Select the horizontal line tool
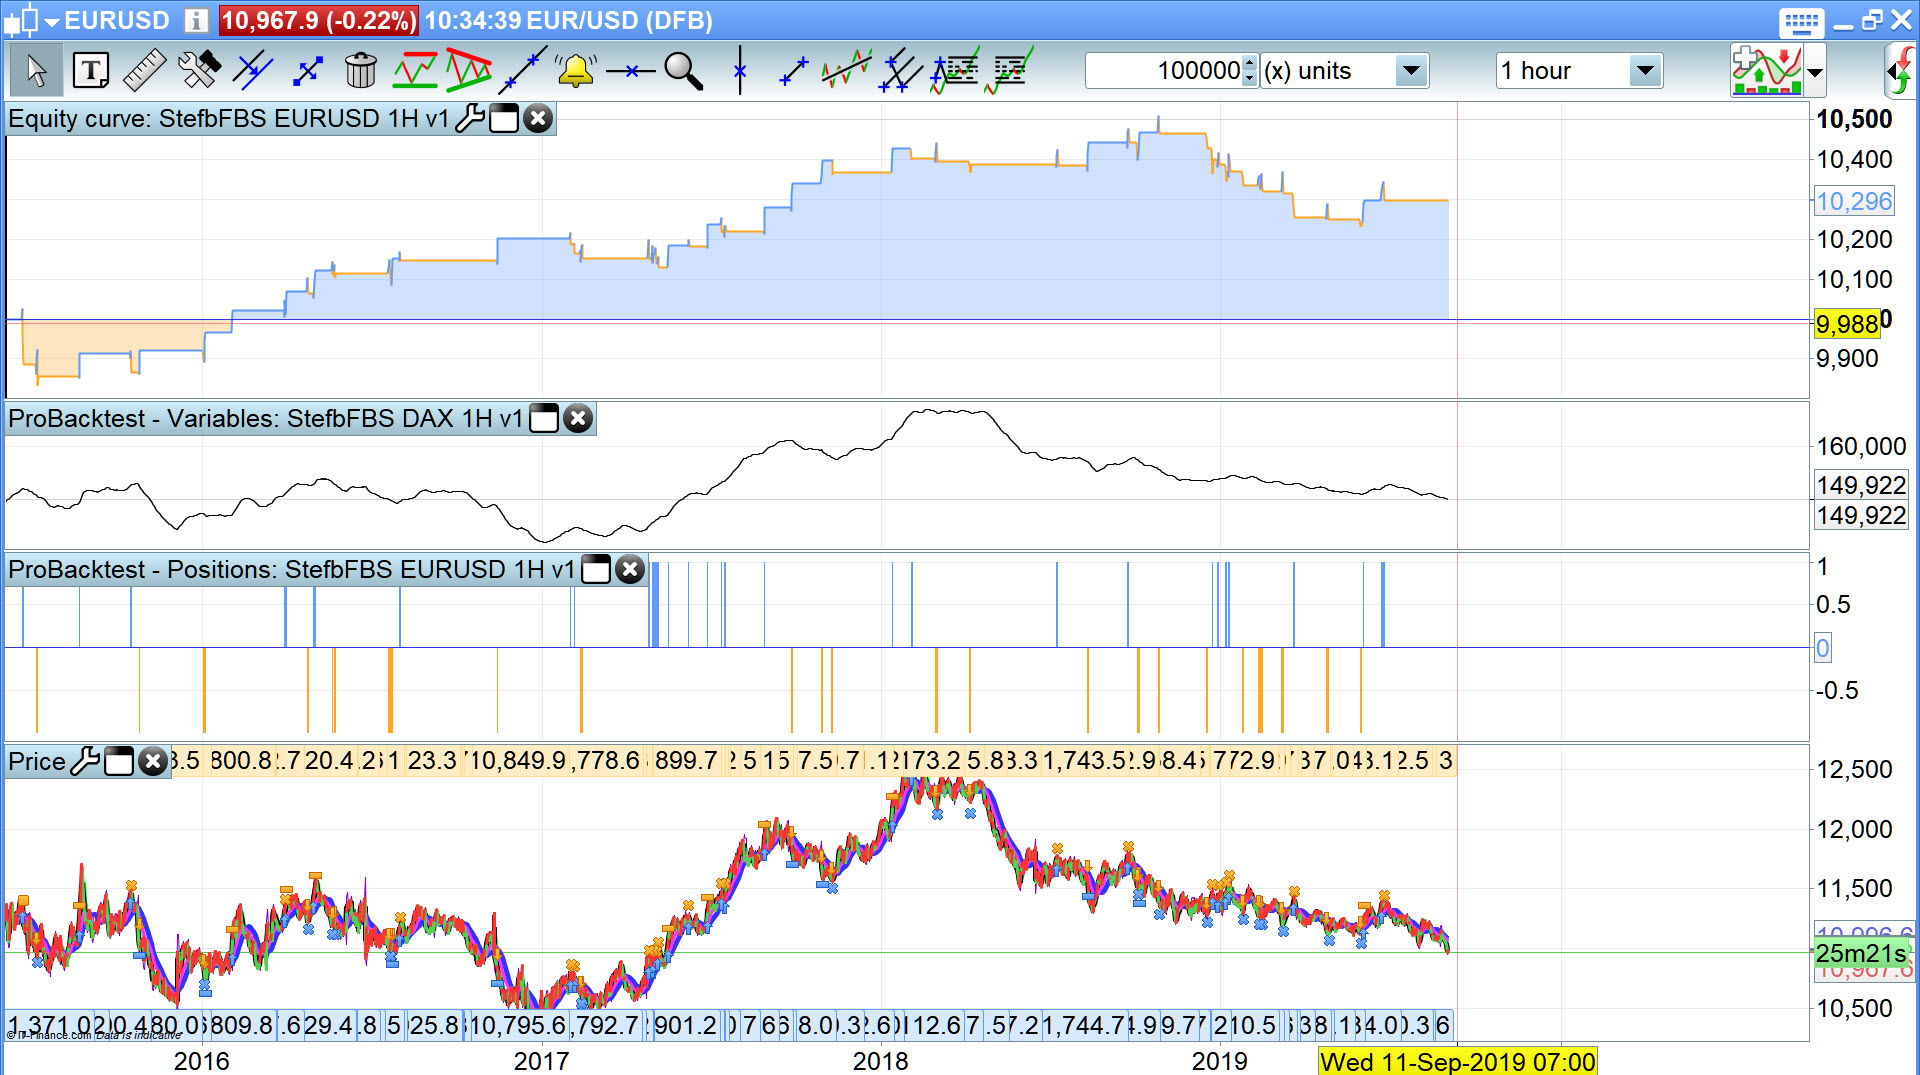The height and width of the screenshot is (1075, 1920). coord(630,71)
